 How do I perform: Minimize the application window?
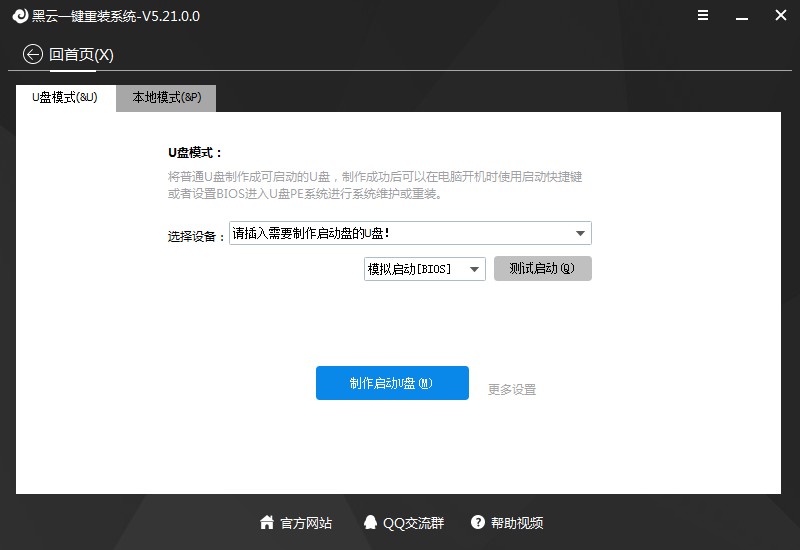pyautogui.click(x=742, y=16)
